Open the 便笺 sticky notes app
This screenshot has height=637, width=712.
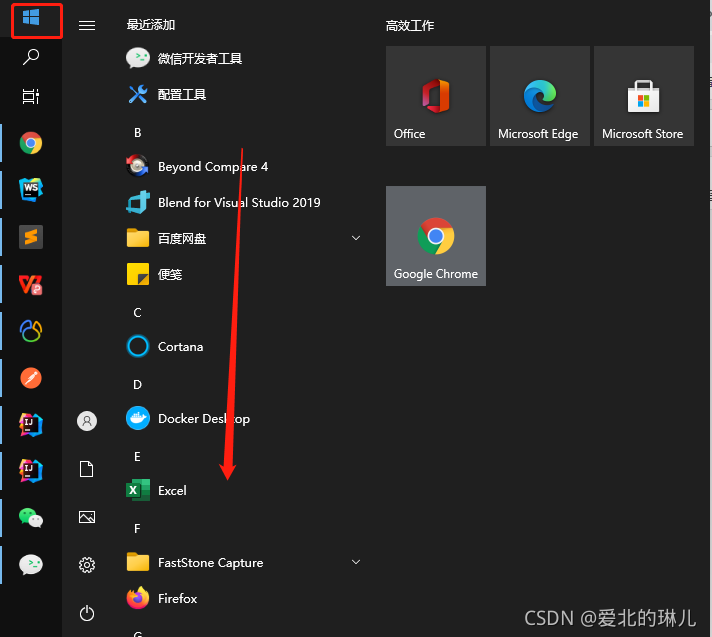click(154, 274)
